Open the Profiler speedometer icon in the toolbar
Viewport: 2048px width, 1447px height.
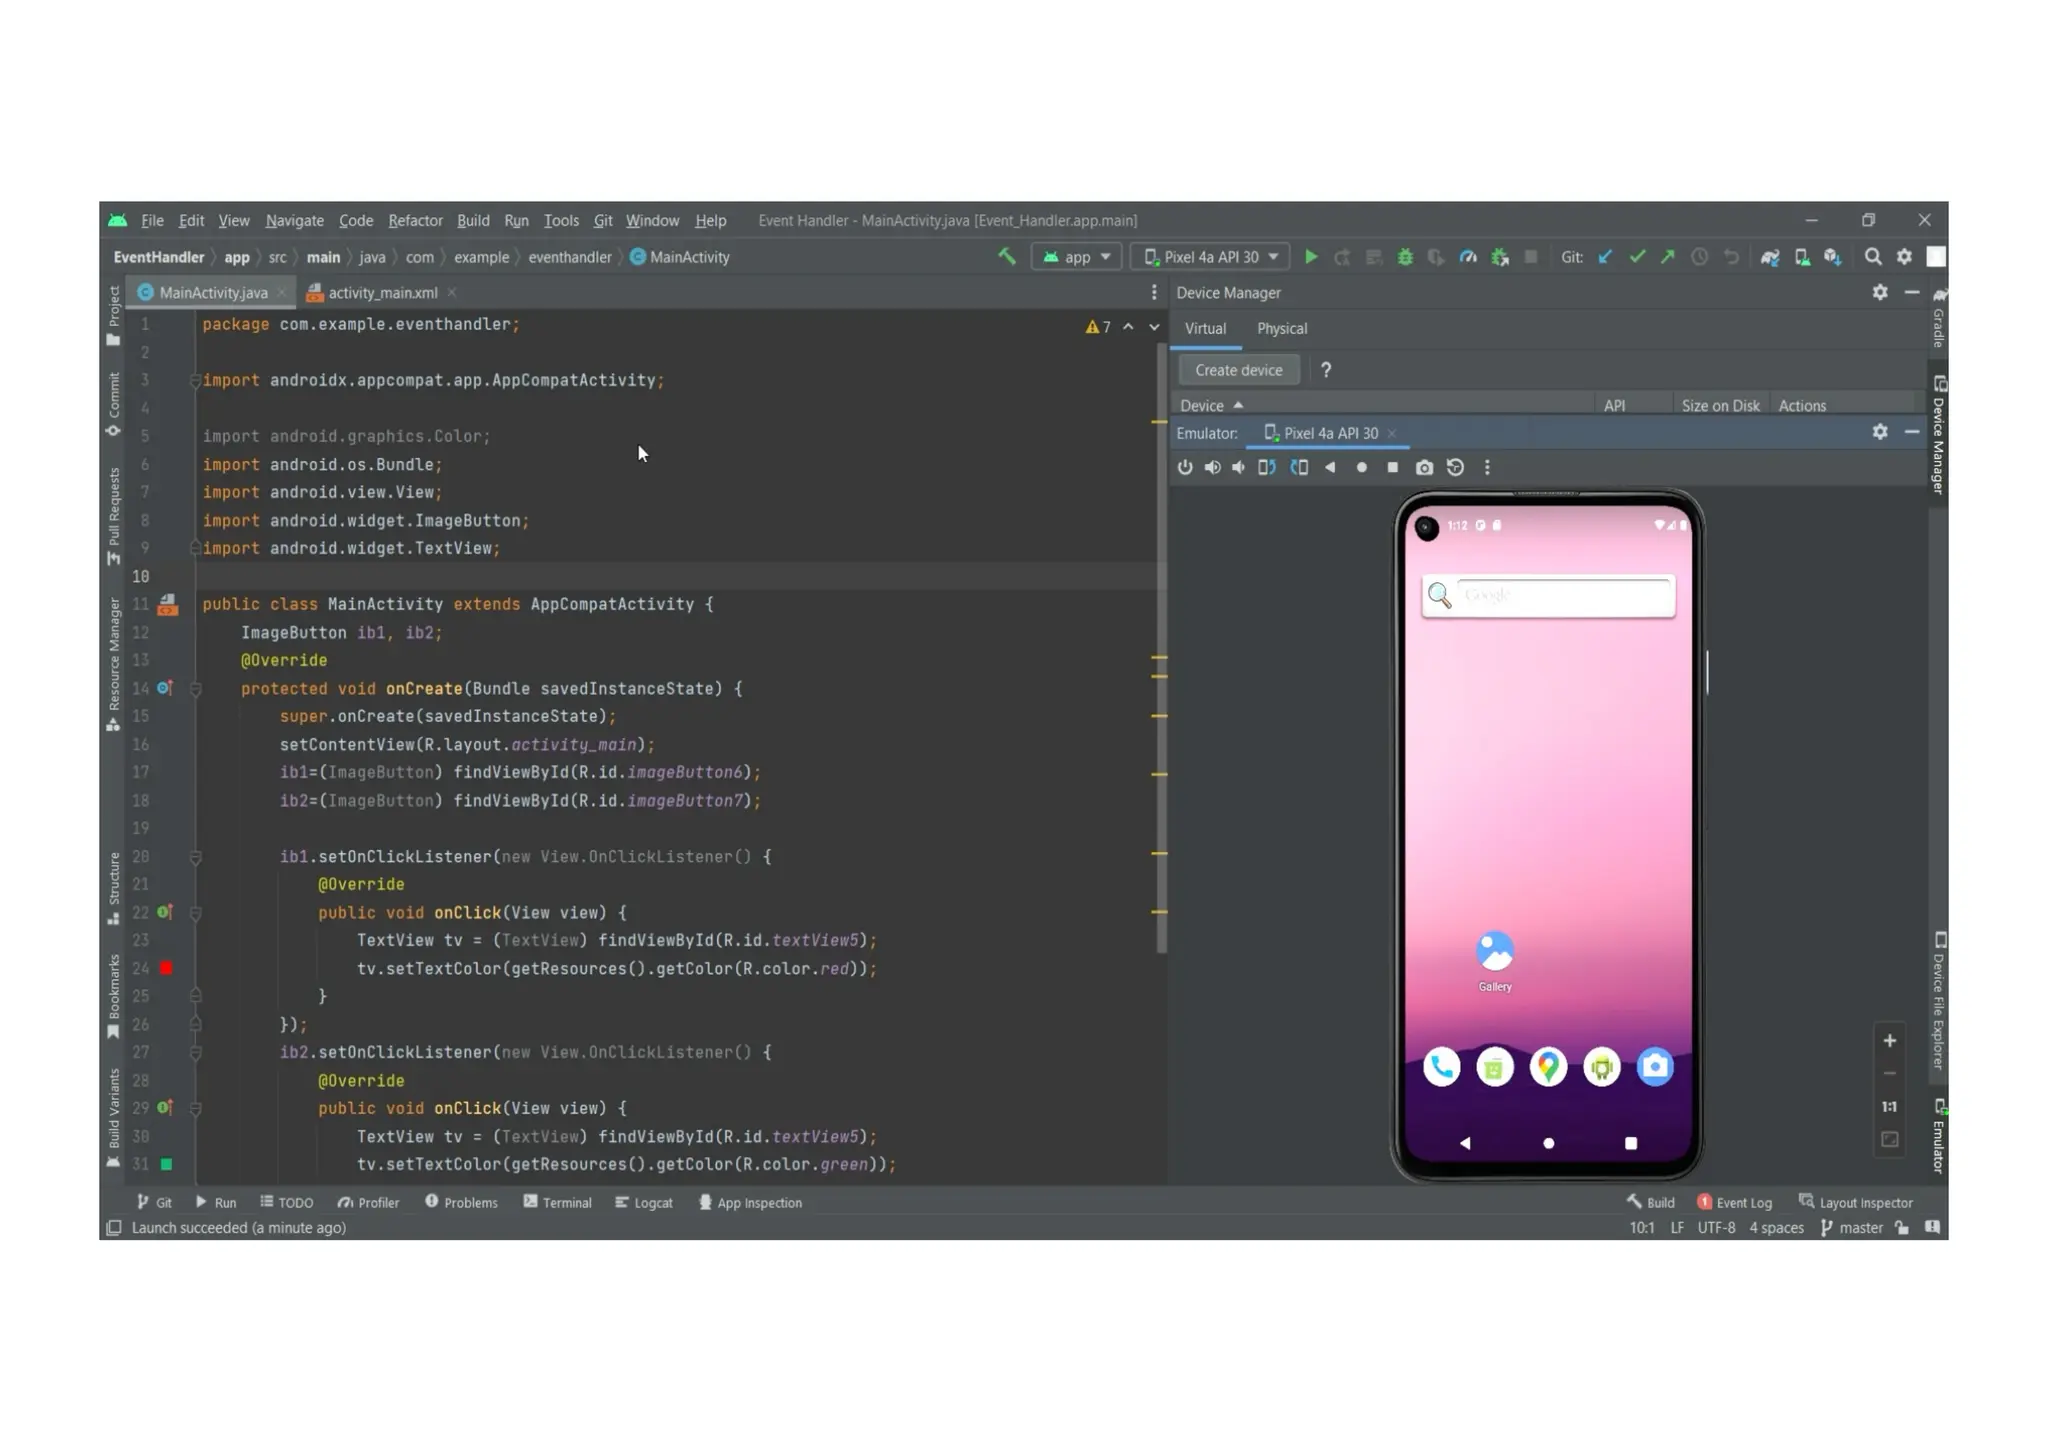click(x=1468, y=257)
